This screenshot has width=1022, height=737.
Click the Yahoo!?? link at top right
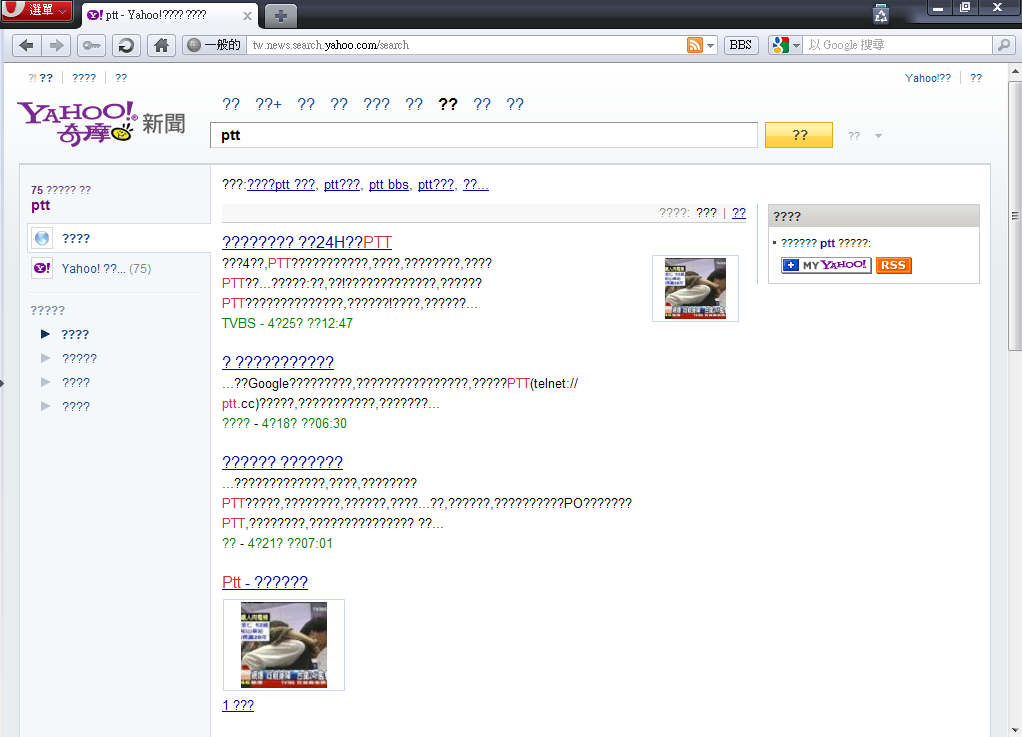927,78
